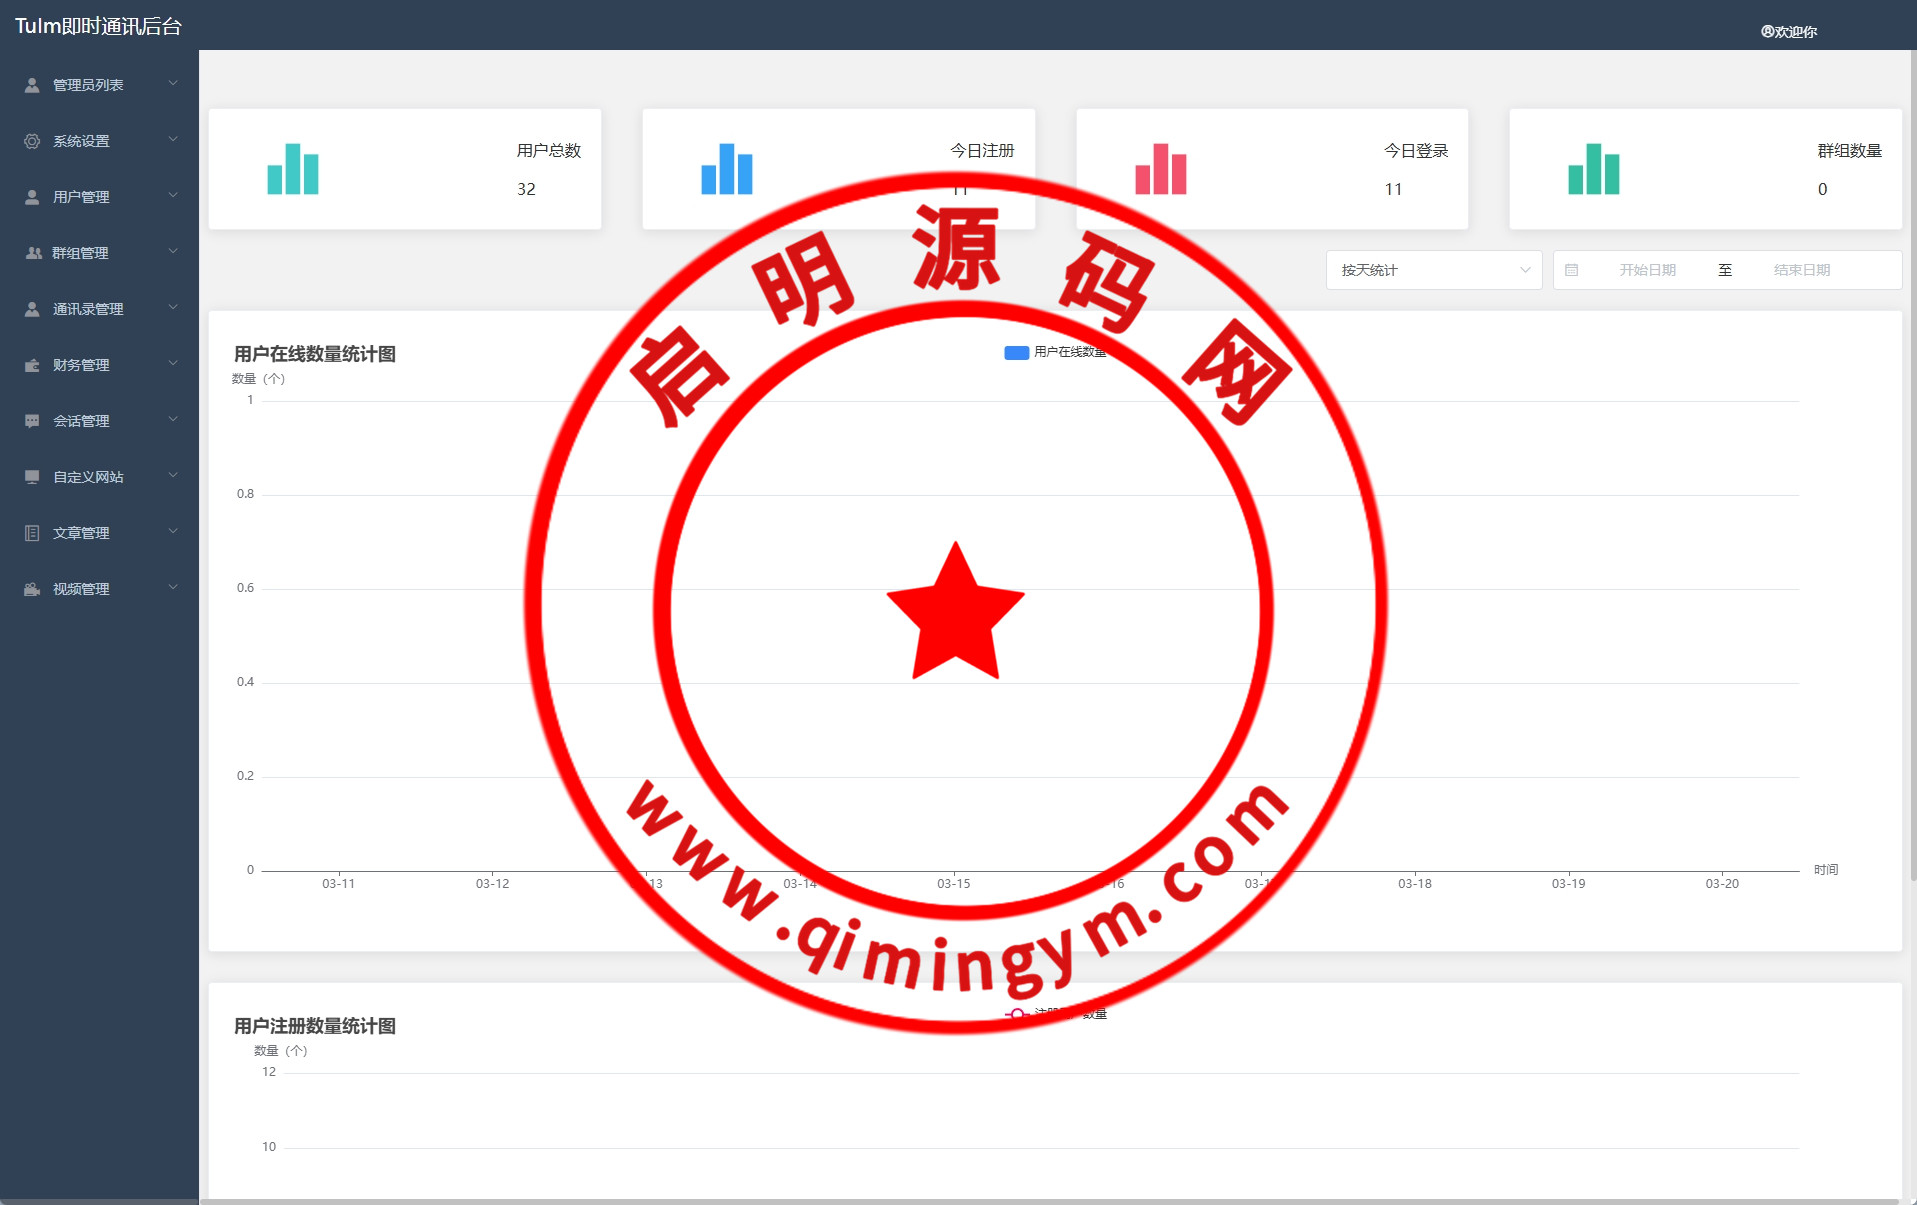Screen dimensions: 1917x1205
Task: Click the administrator list person icon
Action: [32, 85]
